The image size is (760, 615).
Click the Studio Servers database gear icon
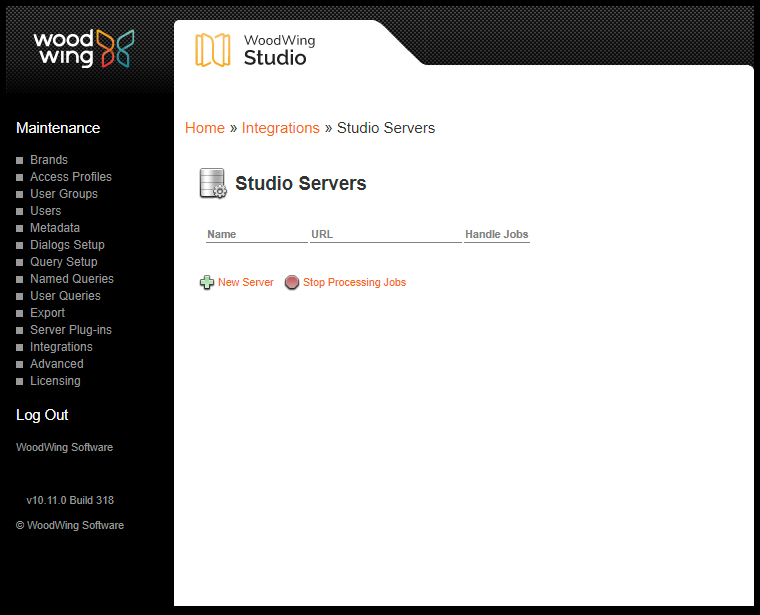[213, 183]
